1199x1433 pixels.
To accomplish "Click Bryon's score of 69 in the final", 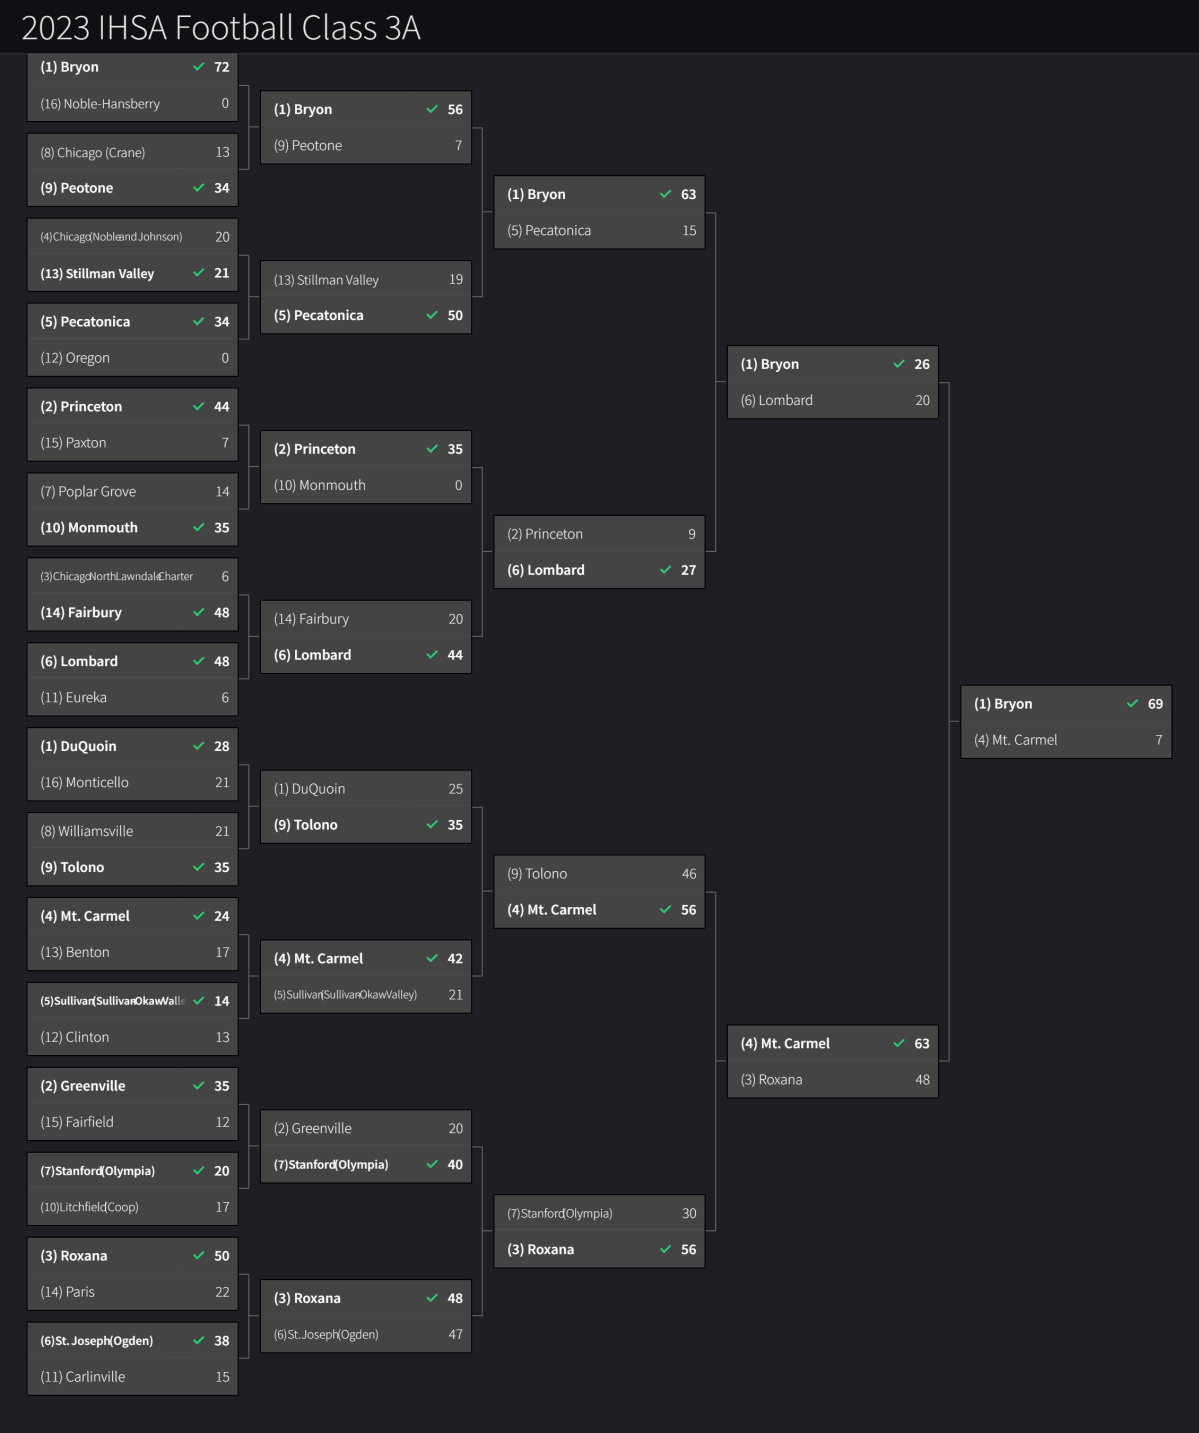I will coord(1155,704).
